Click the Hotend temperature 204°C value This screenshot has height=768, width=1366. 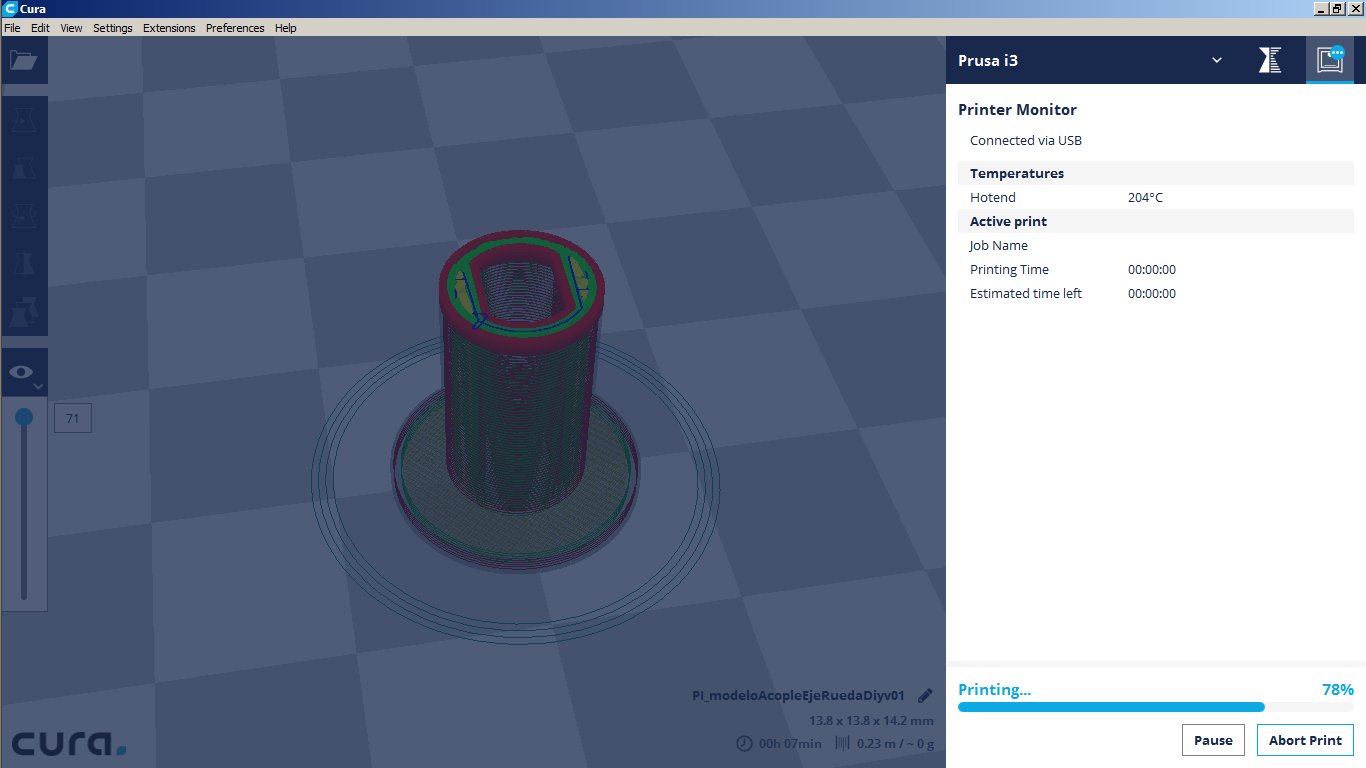point(1145,197)
